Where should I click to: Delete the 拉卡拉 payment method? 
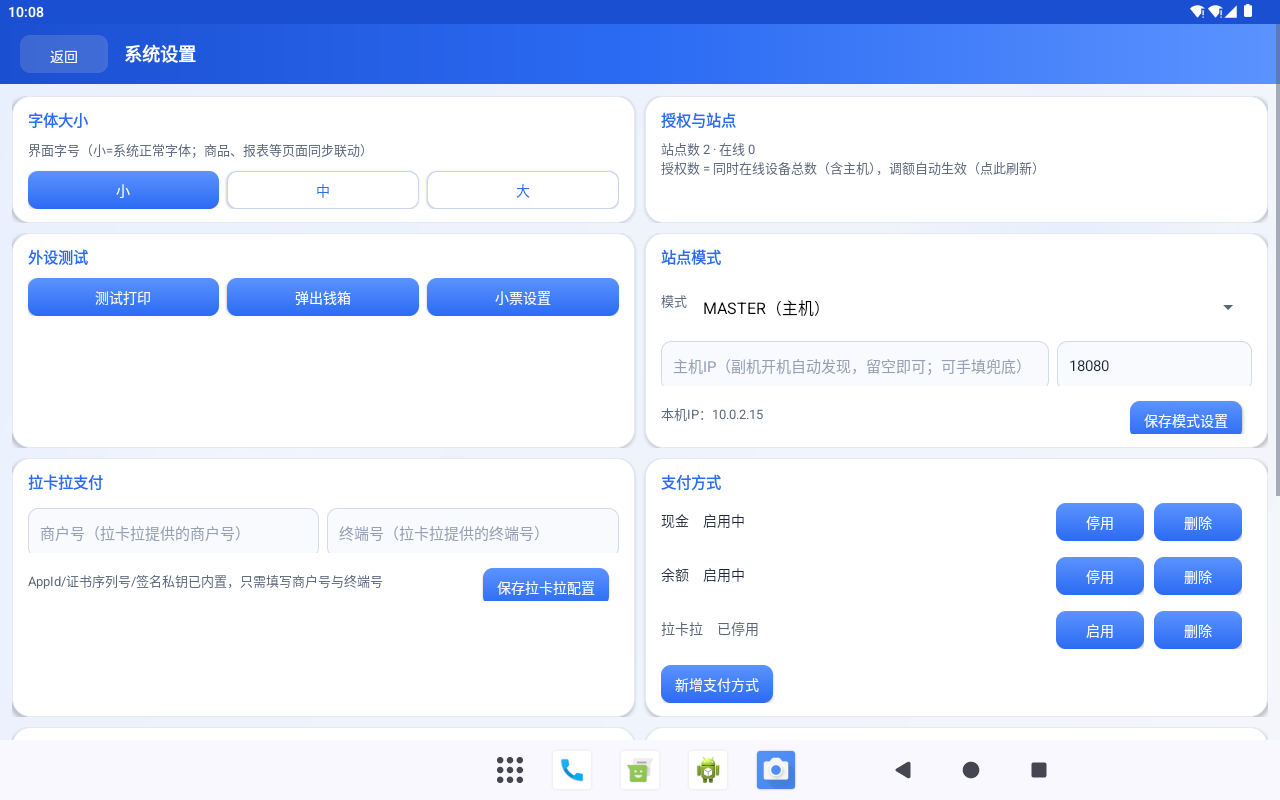tap(1198, 630)
